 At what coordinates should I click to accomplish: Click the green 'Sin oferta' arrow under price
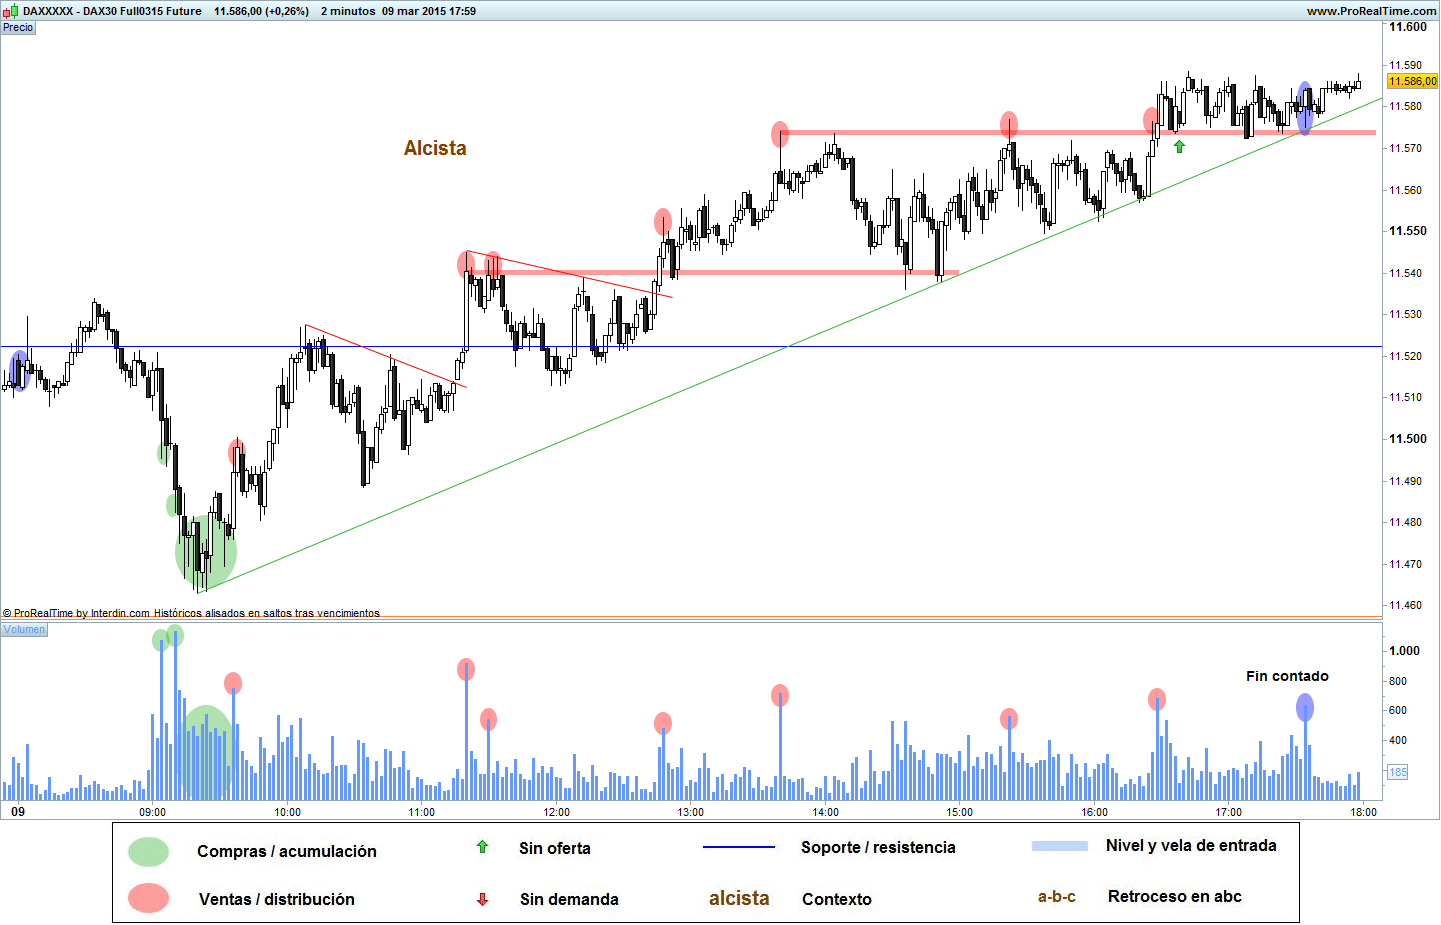point(1179,146)
